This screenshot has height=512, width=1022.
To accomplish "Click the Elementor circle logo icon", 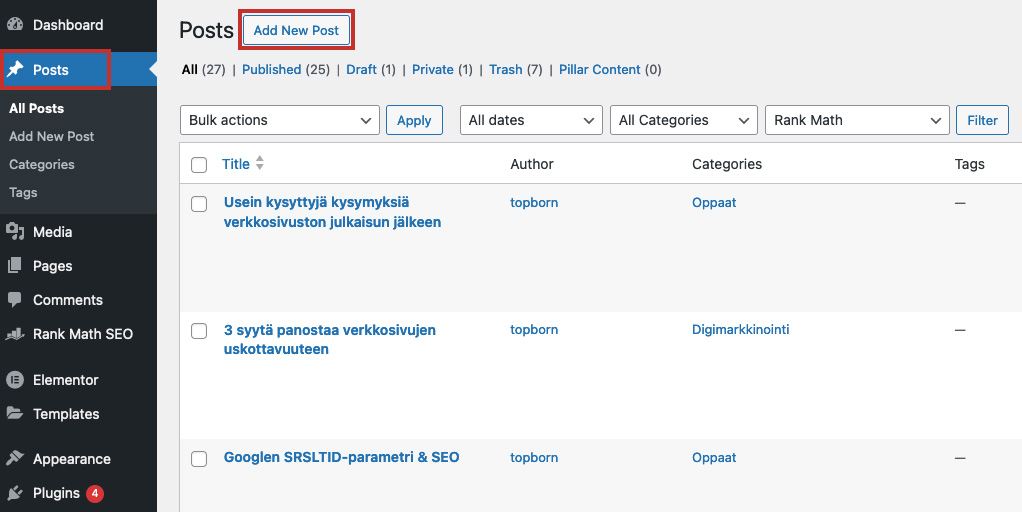I will (x=15, y=380).
